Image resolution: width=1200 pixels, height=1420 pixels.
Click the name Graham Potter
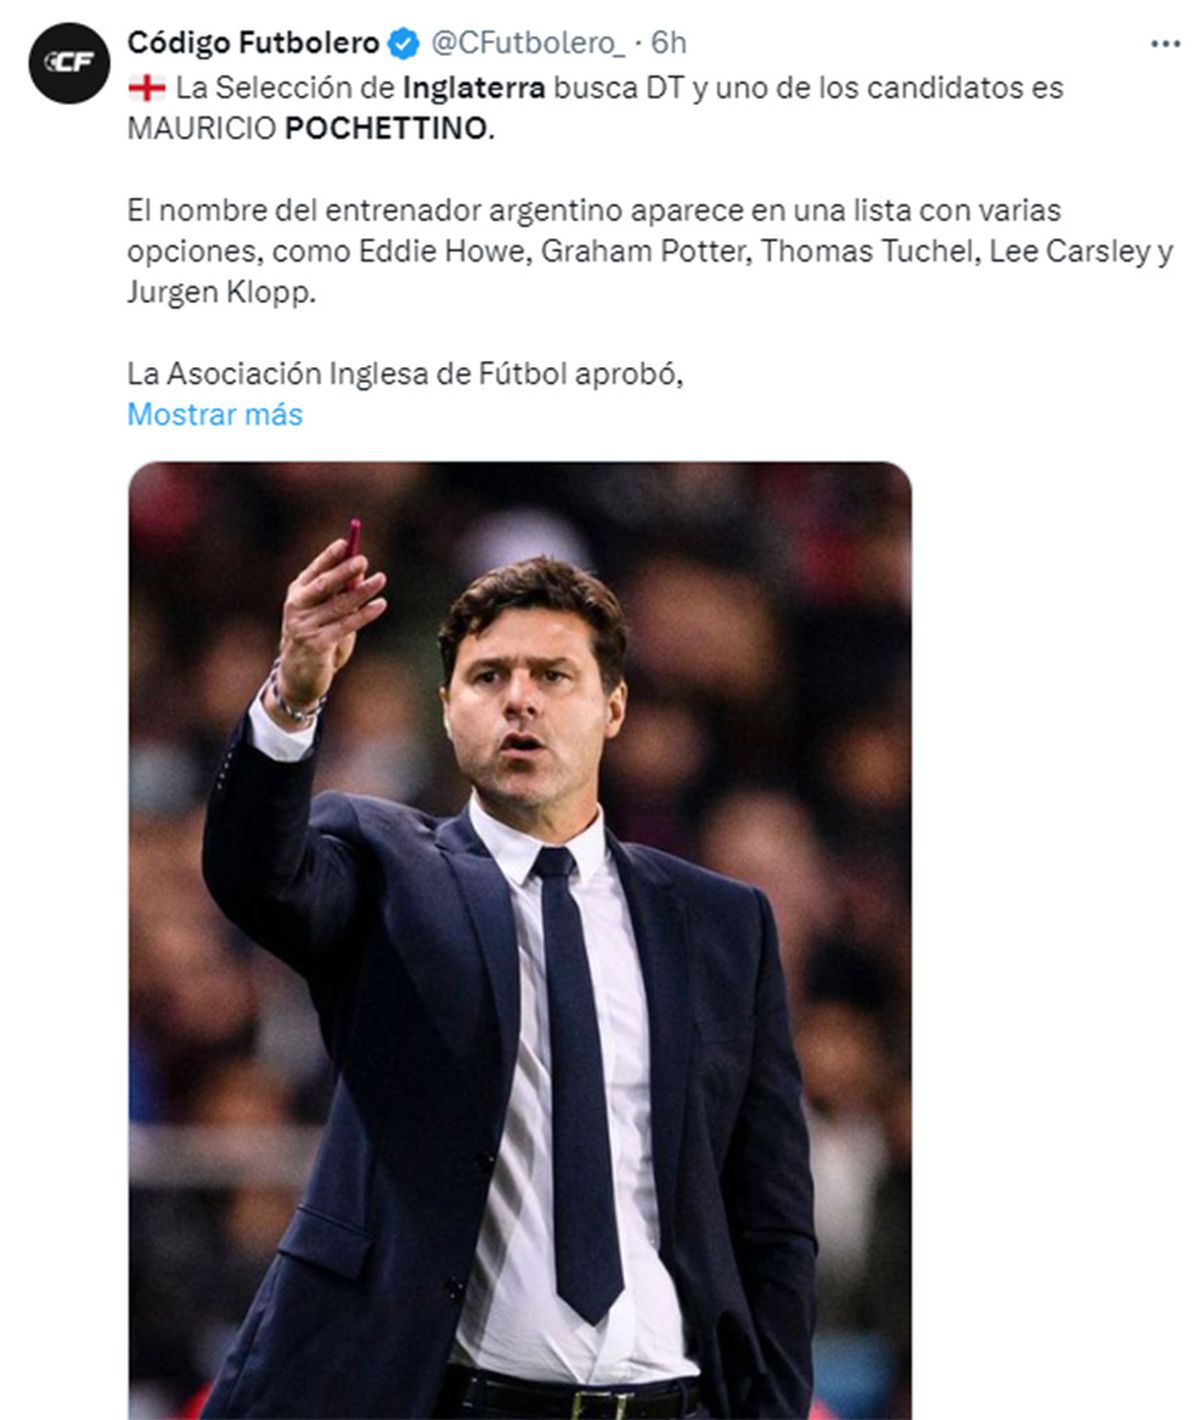645,251
